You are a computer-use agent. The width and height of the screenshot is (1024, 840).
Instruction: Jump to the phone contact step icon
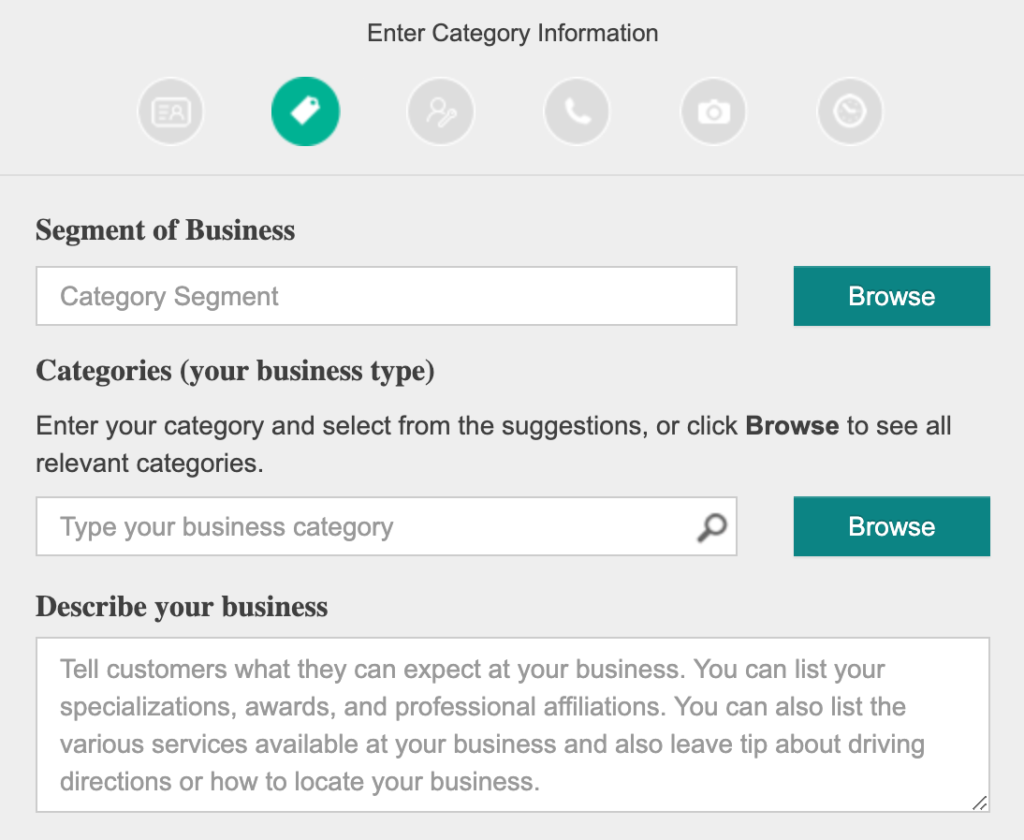577,112
